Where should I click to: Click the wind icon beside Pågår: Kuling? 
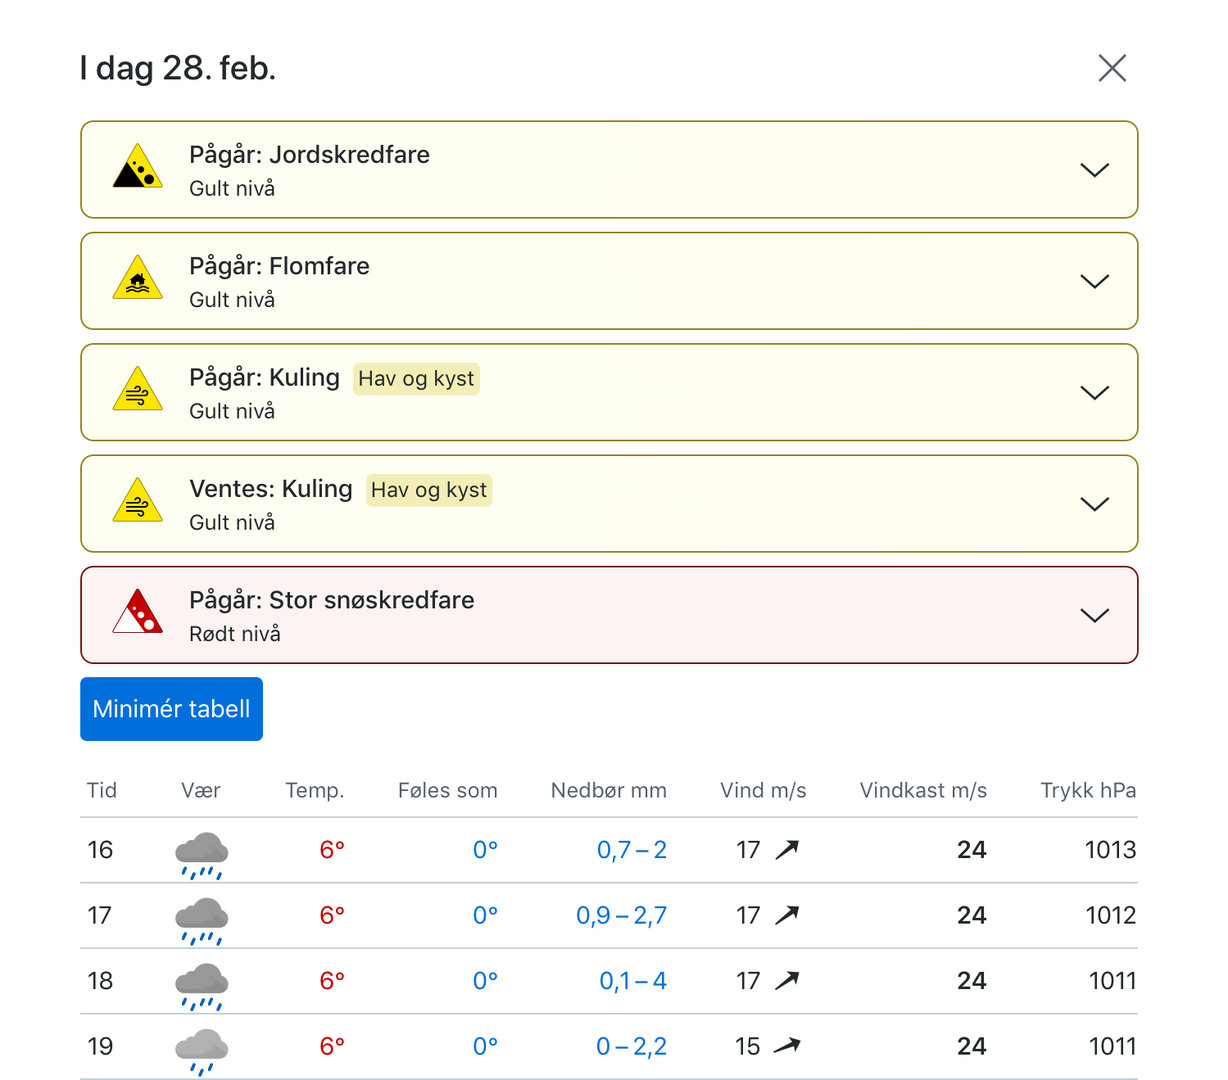point(137,391)
